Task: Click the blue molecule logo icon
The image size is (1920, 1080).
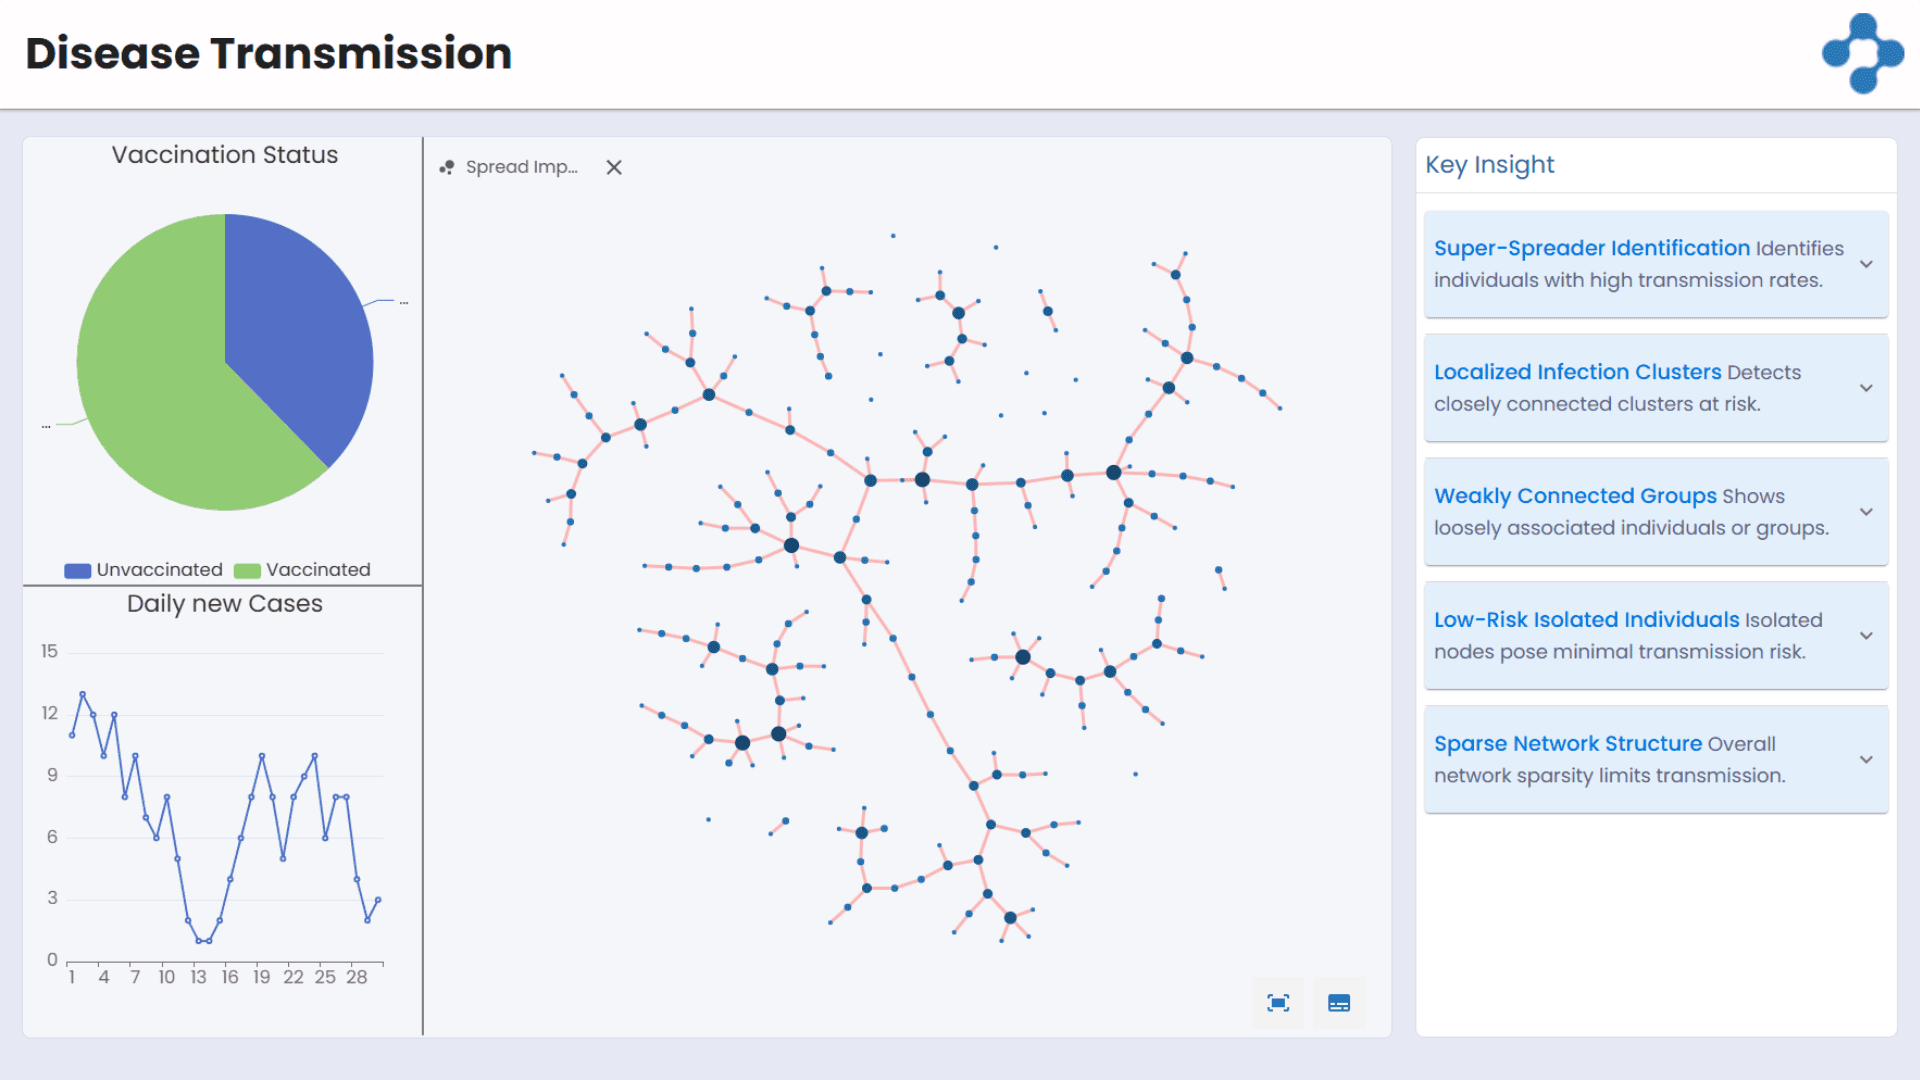Action: click(1863, 53)
